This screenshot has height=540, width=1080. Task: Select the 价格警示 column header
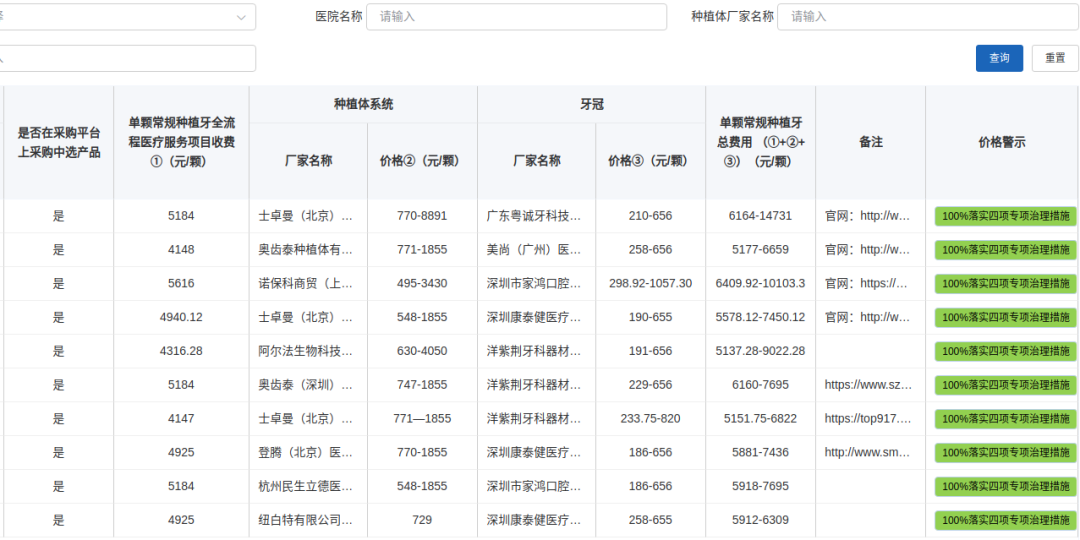pos(1001,142)
